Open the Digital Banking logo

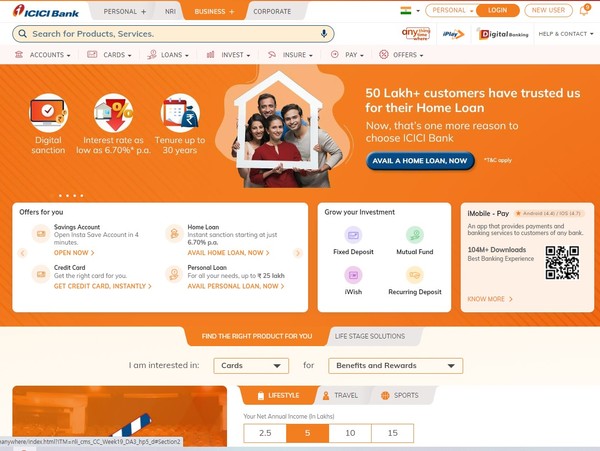(x=502, y=34)
